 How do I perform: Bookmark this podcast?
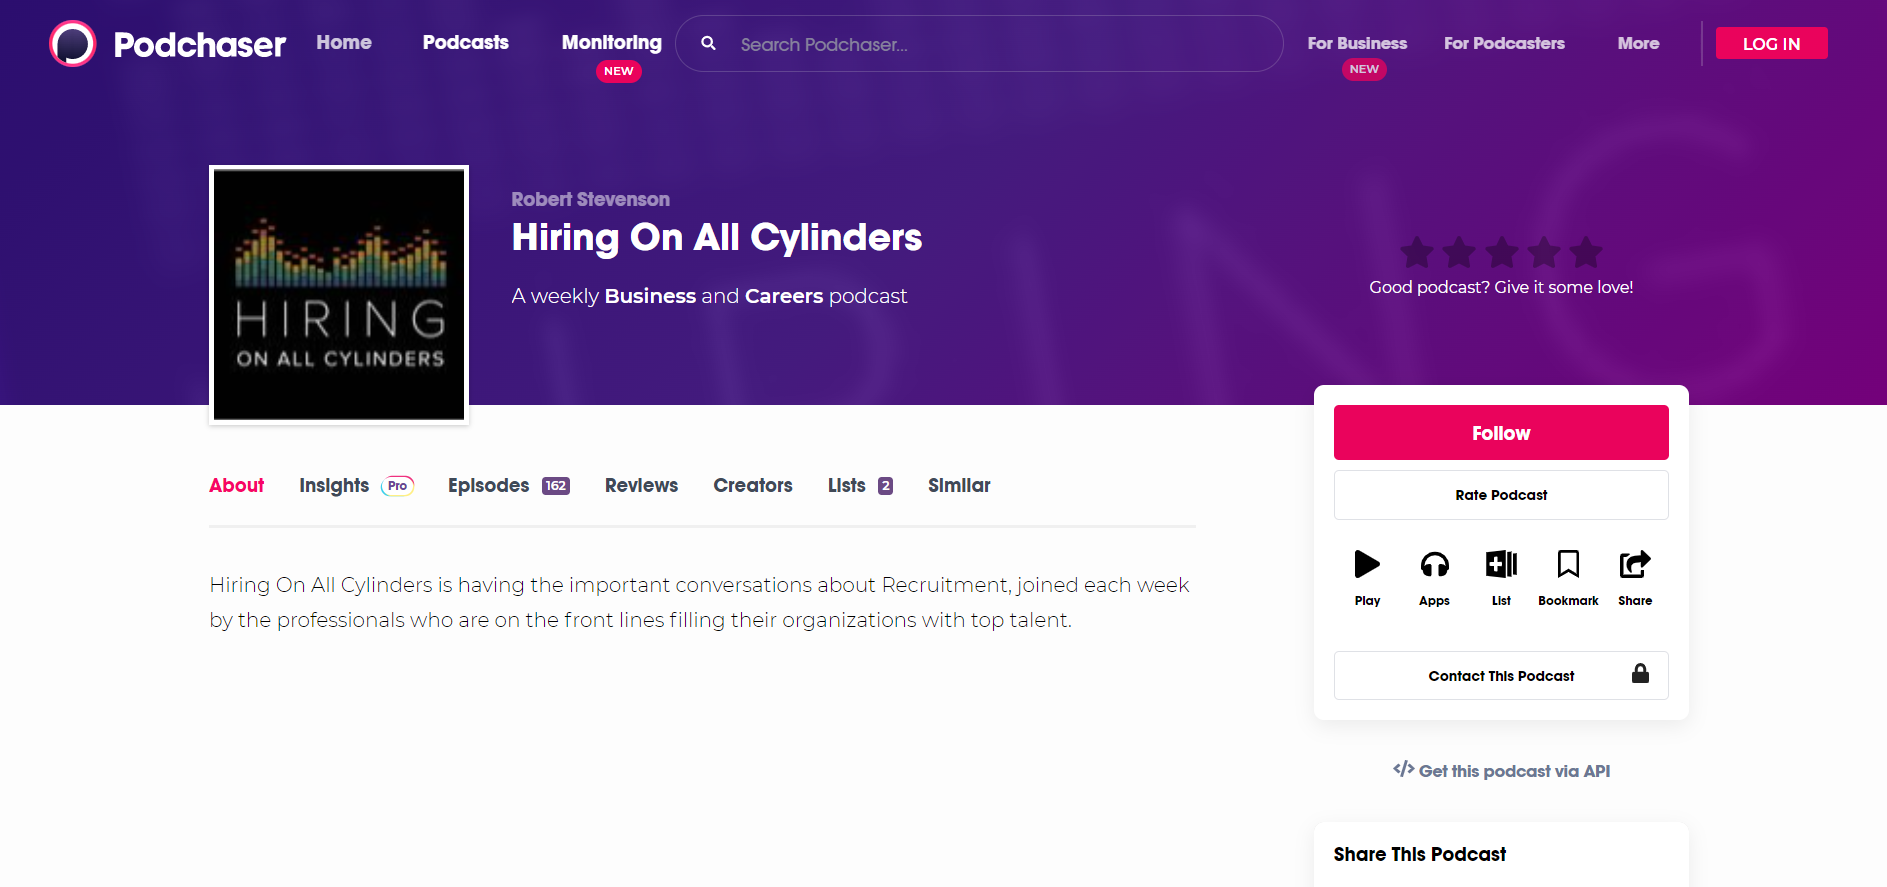[x=1568, y=565]
